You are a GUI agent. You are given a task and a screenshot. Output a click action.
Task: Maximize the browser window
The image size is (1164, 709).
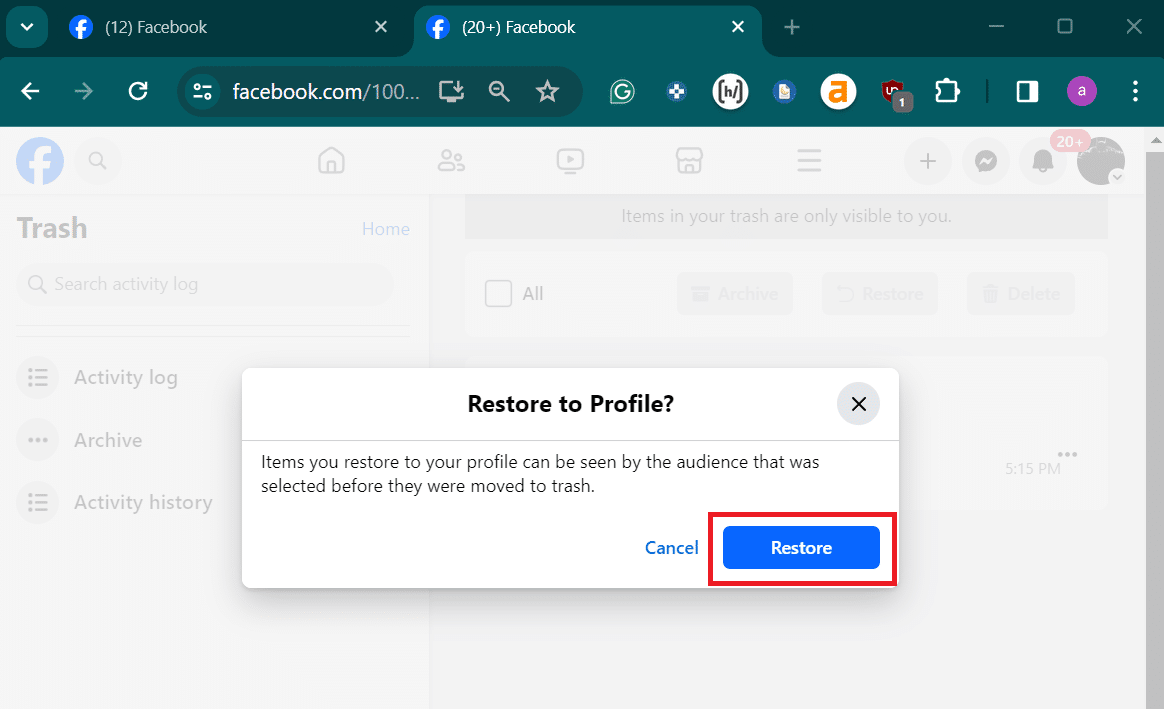(x=1065, y=27)
